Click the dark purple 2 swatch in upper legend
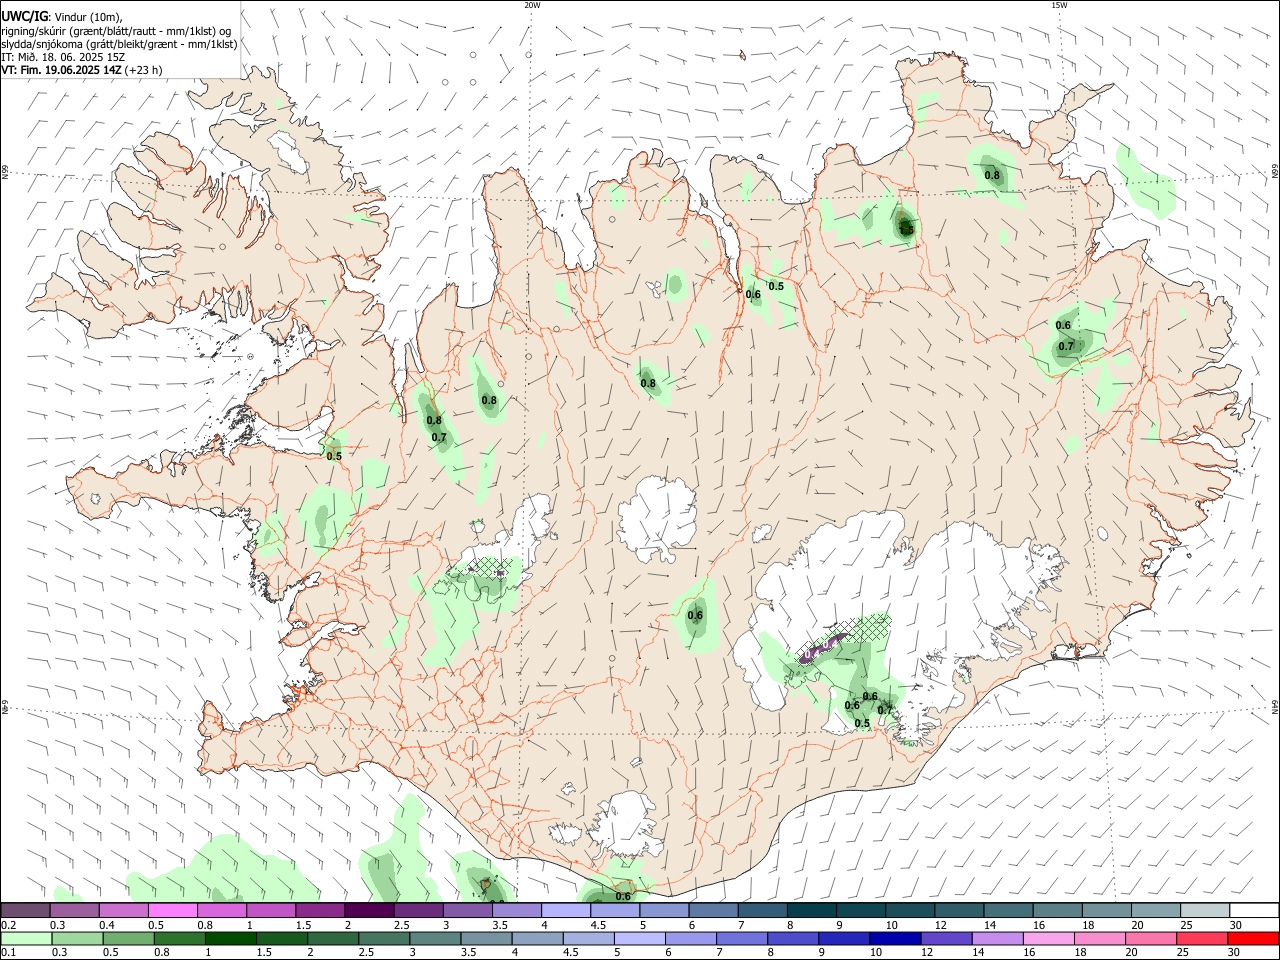Viewport: 1280px width, 960px height. tap(369, 911)
